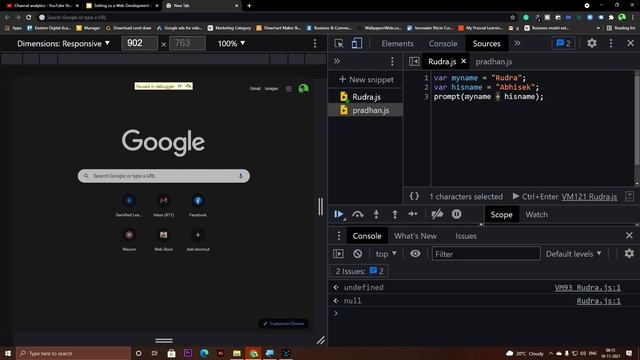Toggle deactivate breakpoints icon
This screenshot has height=360, width=640.
coord(437,214)
